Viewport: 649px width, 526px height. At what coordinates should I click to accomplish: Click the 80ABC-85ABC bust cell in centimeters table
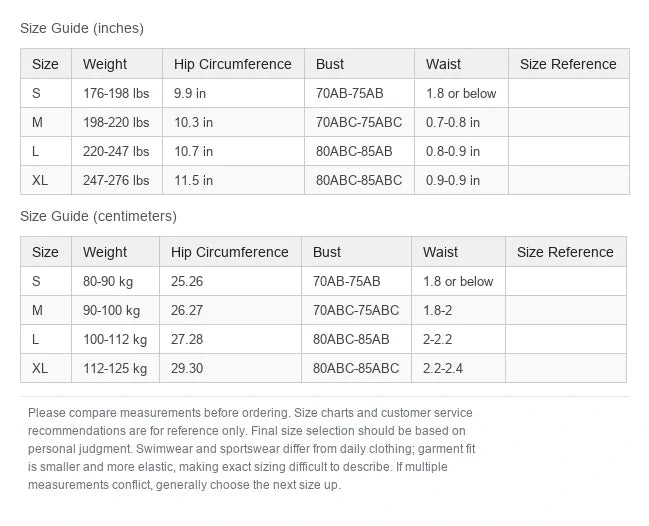tap(356, 368)
